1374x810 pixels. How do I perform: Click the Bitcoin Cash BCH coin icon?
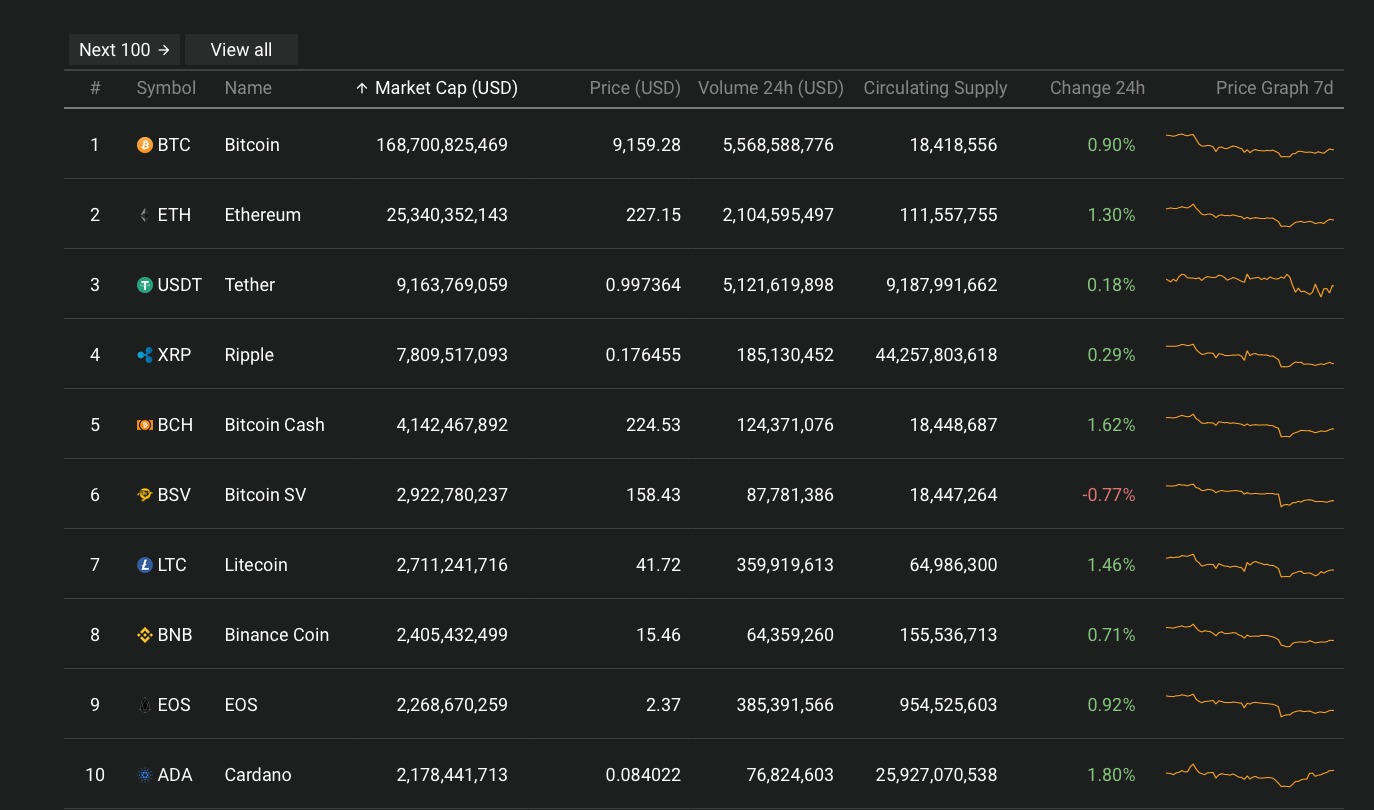pyautogui.click(x=145, y=425)
